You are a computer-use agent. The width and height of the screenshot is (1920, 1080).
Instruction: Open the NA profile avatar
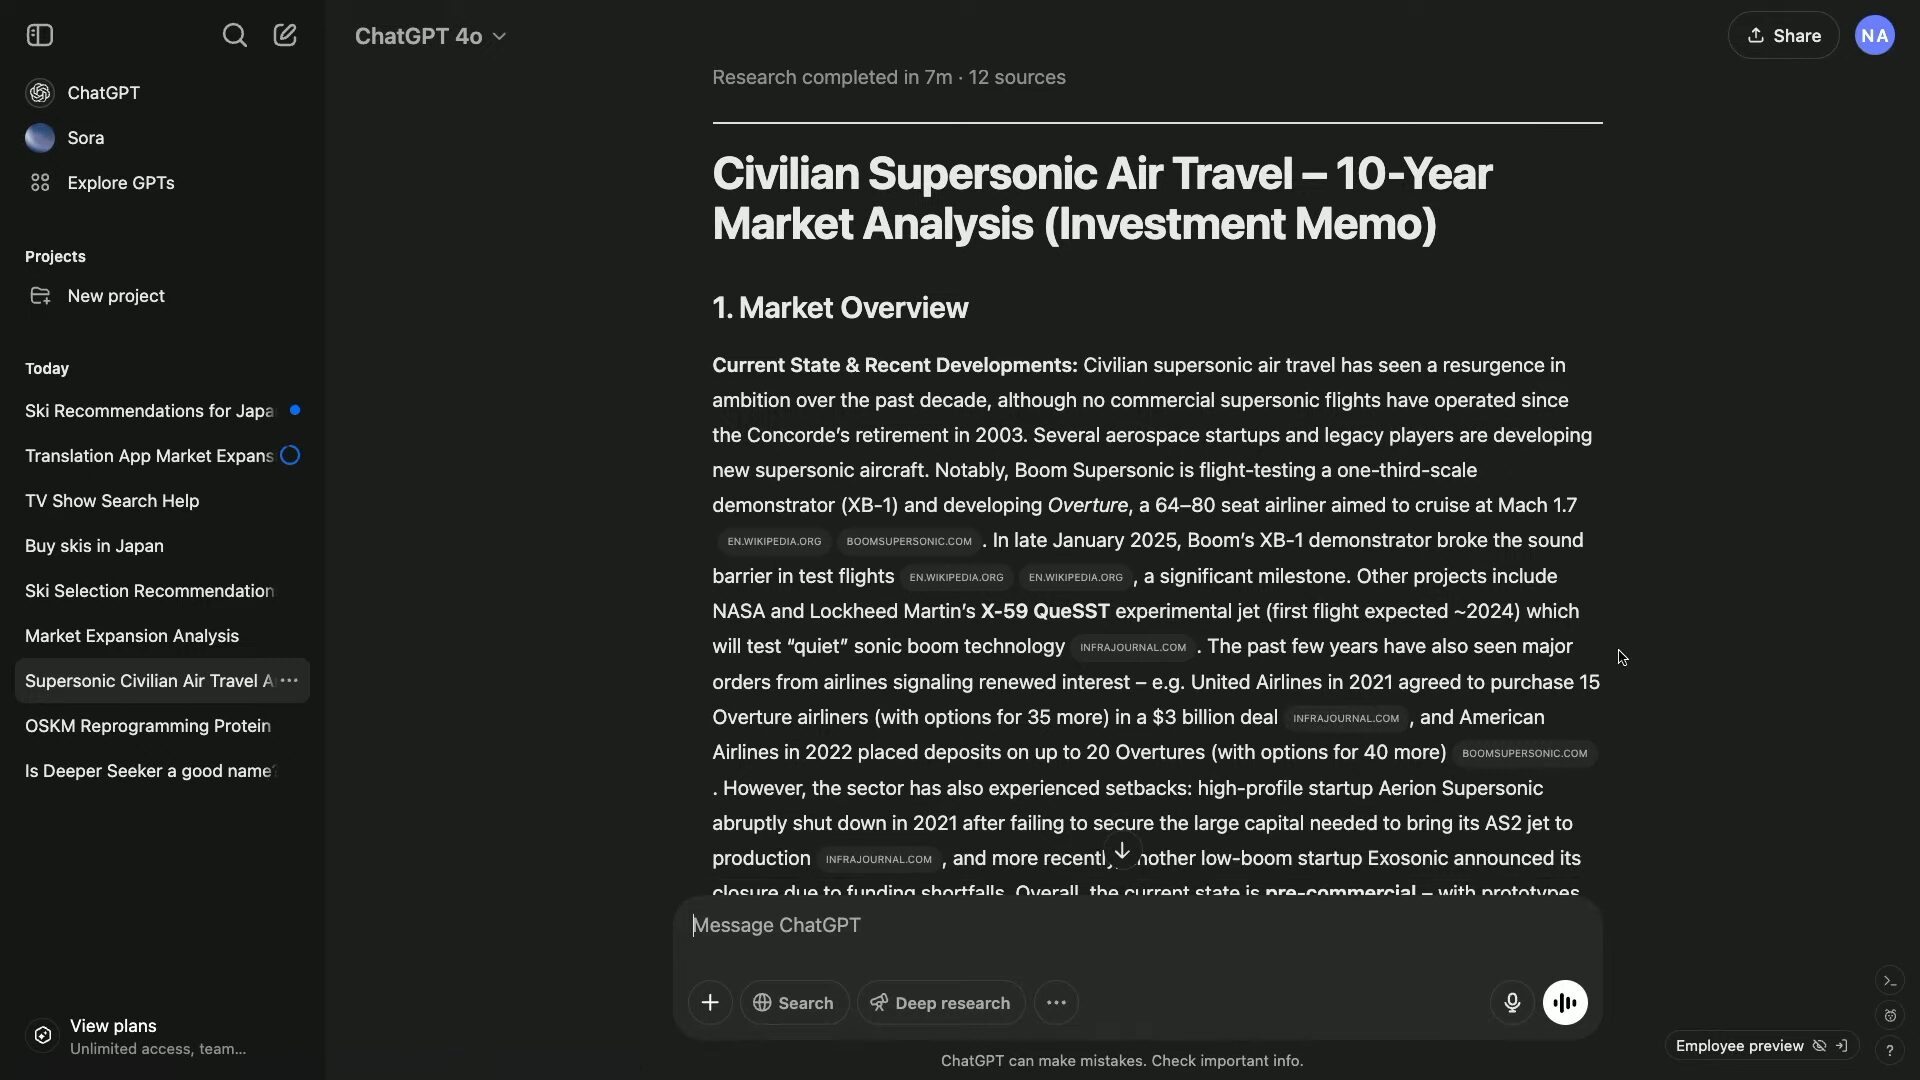click(x=1874, y=36)
